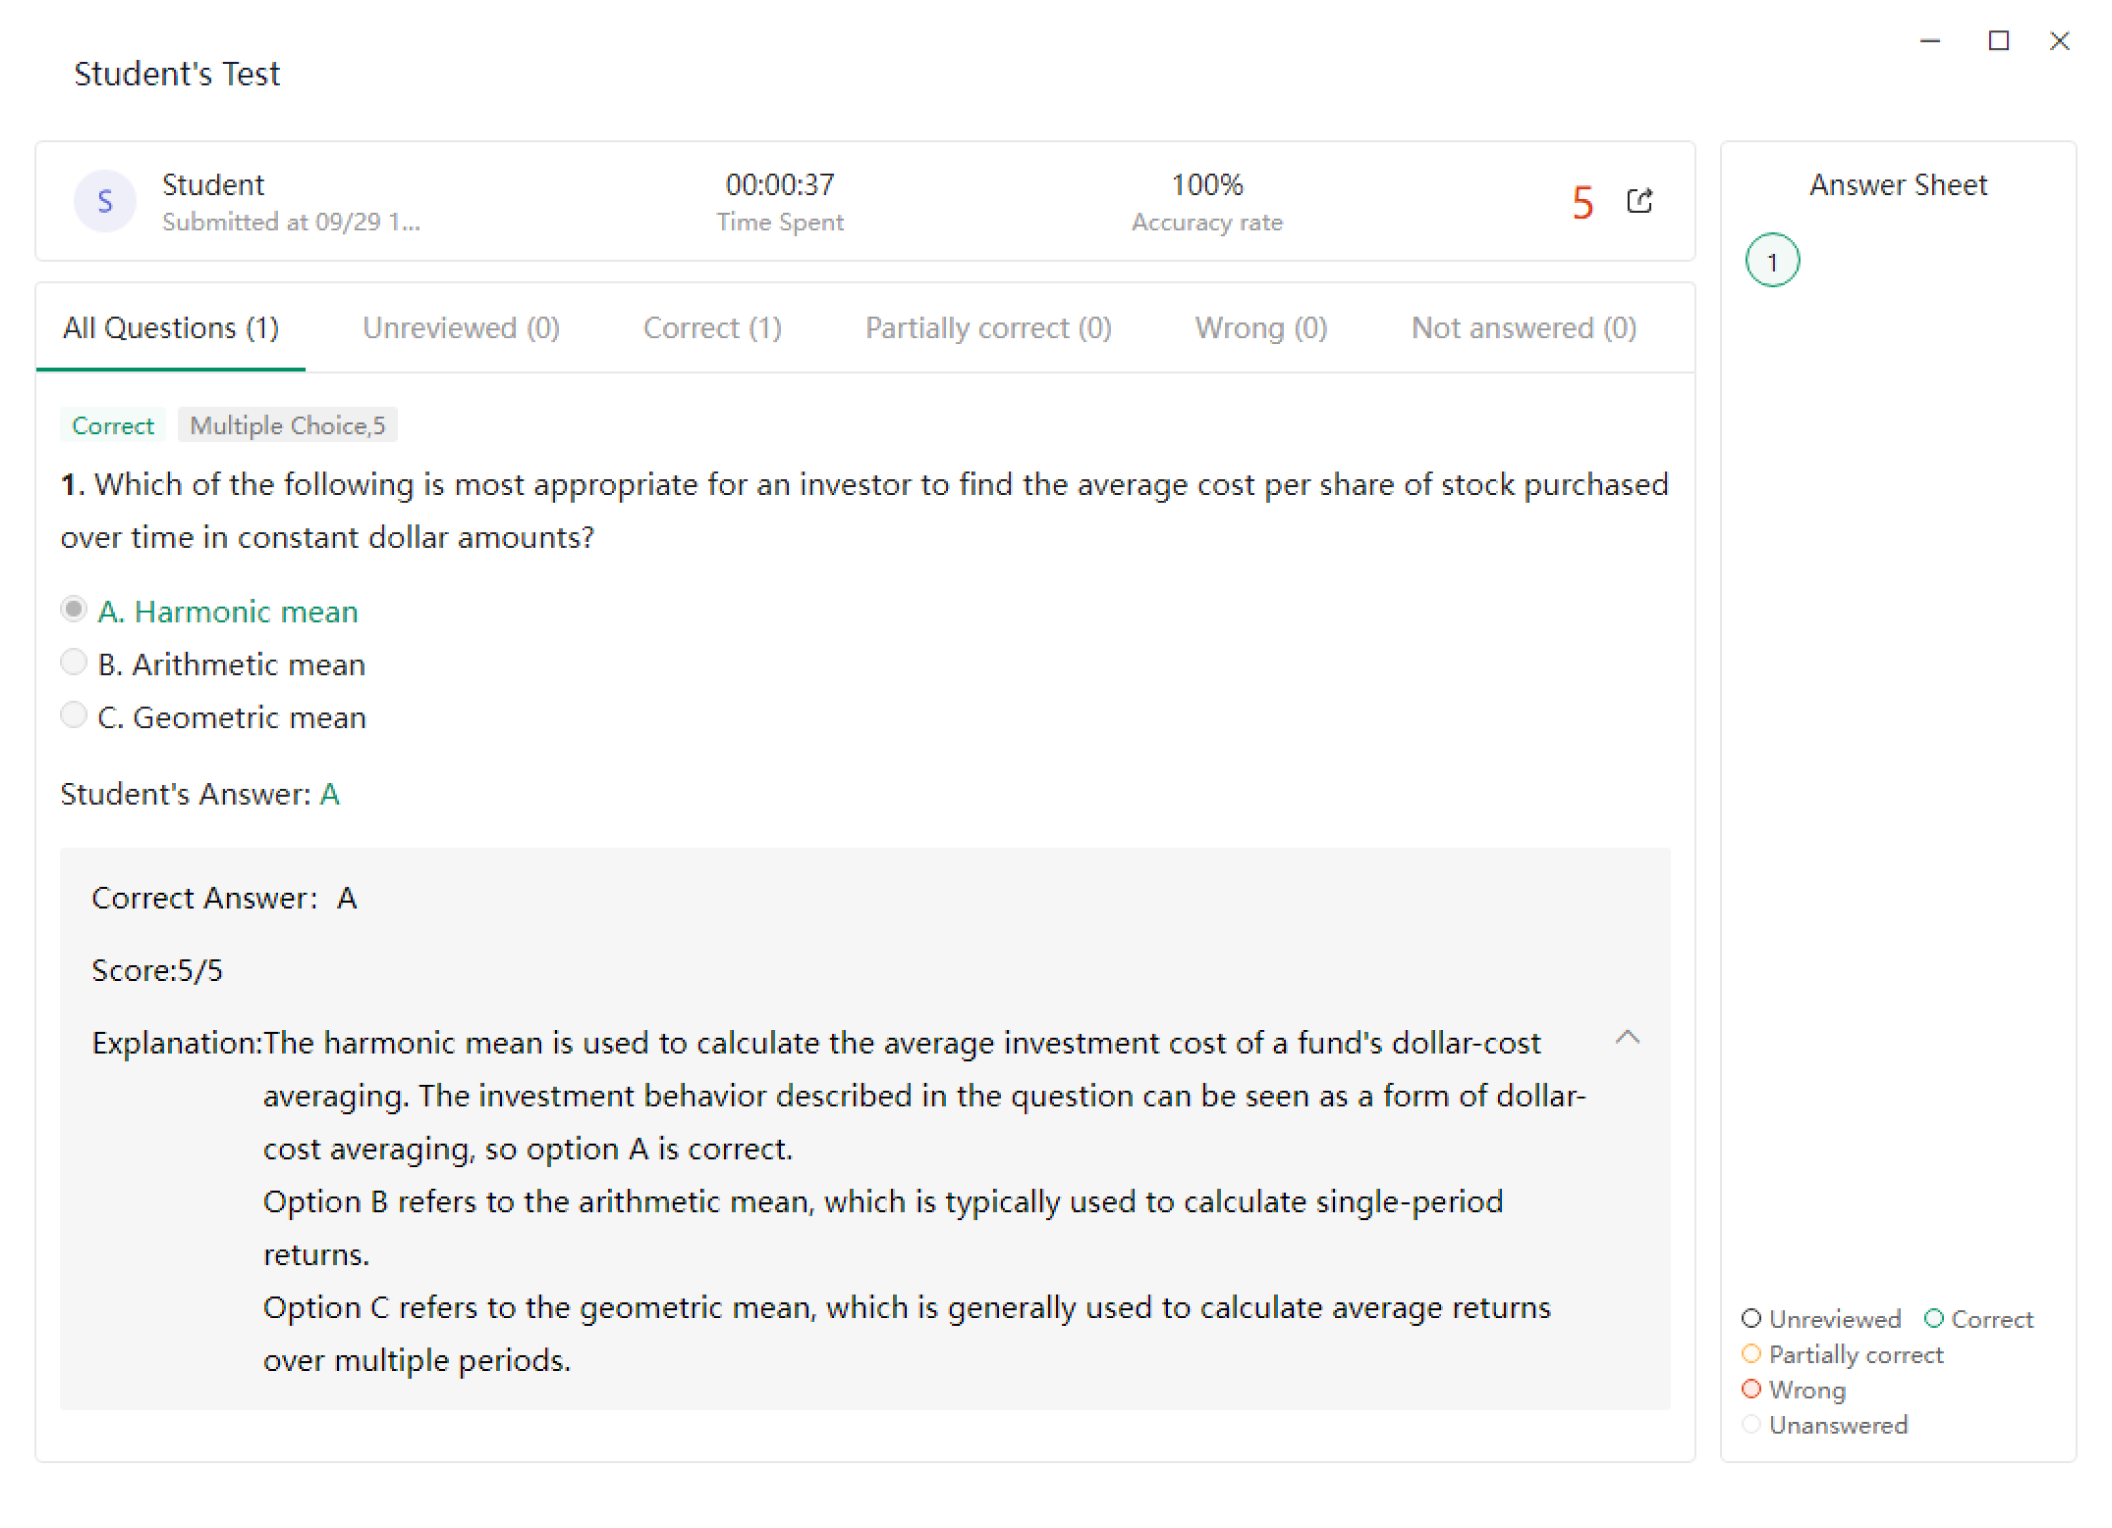Click the green Correct status tag
Screen dimensions: 2112x1528
click(113, 425)
